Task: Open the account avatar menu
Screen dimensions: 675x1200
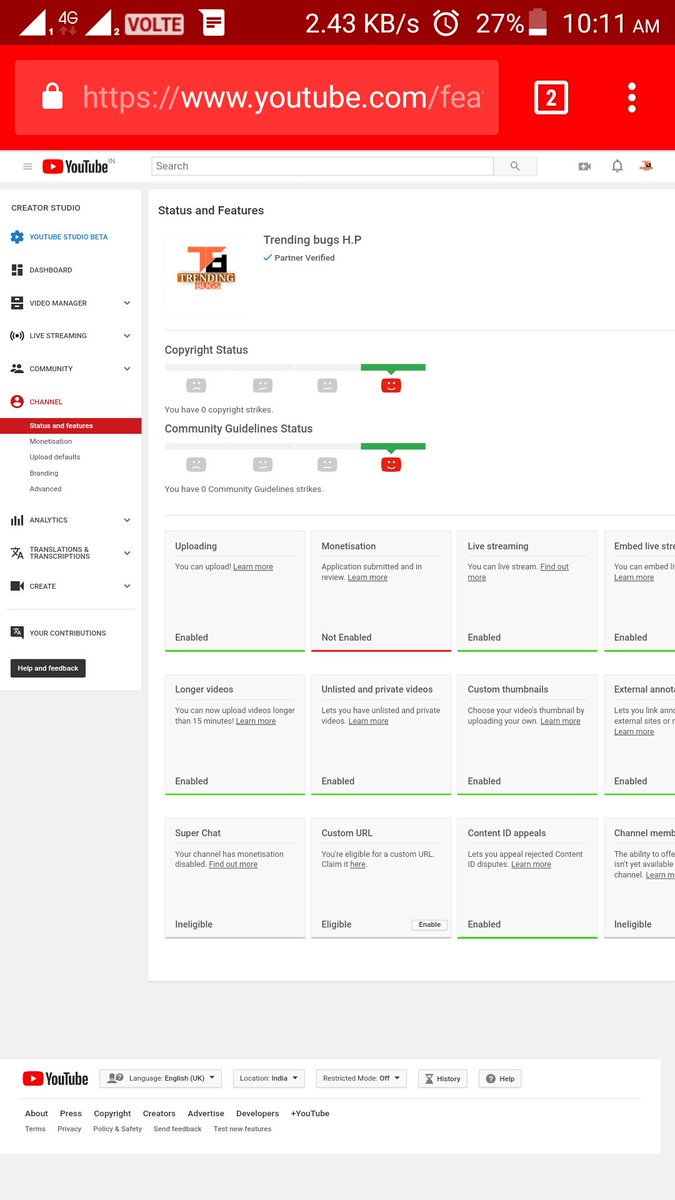Action: [x=646, y=166]
